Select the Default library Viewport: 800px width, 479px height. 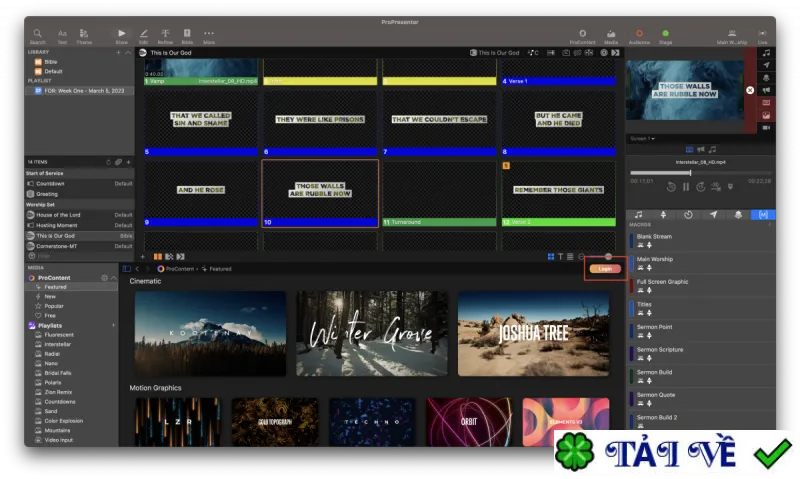pyautogui.click(x=53, y=71)
